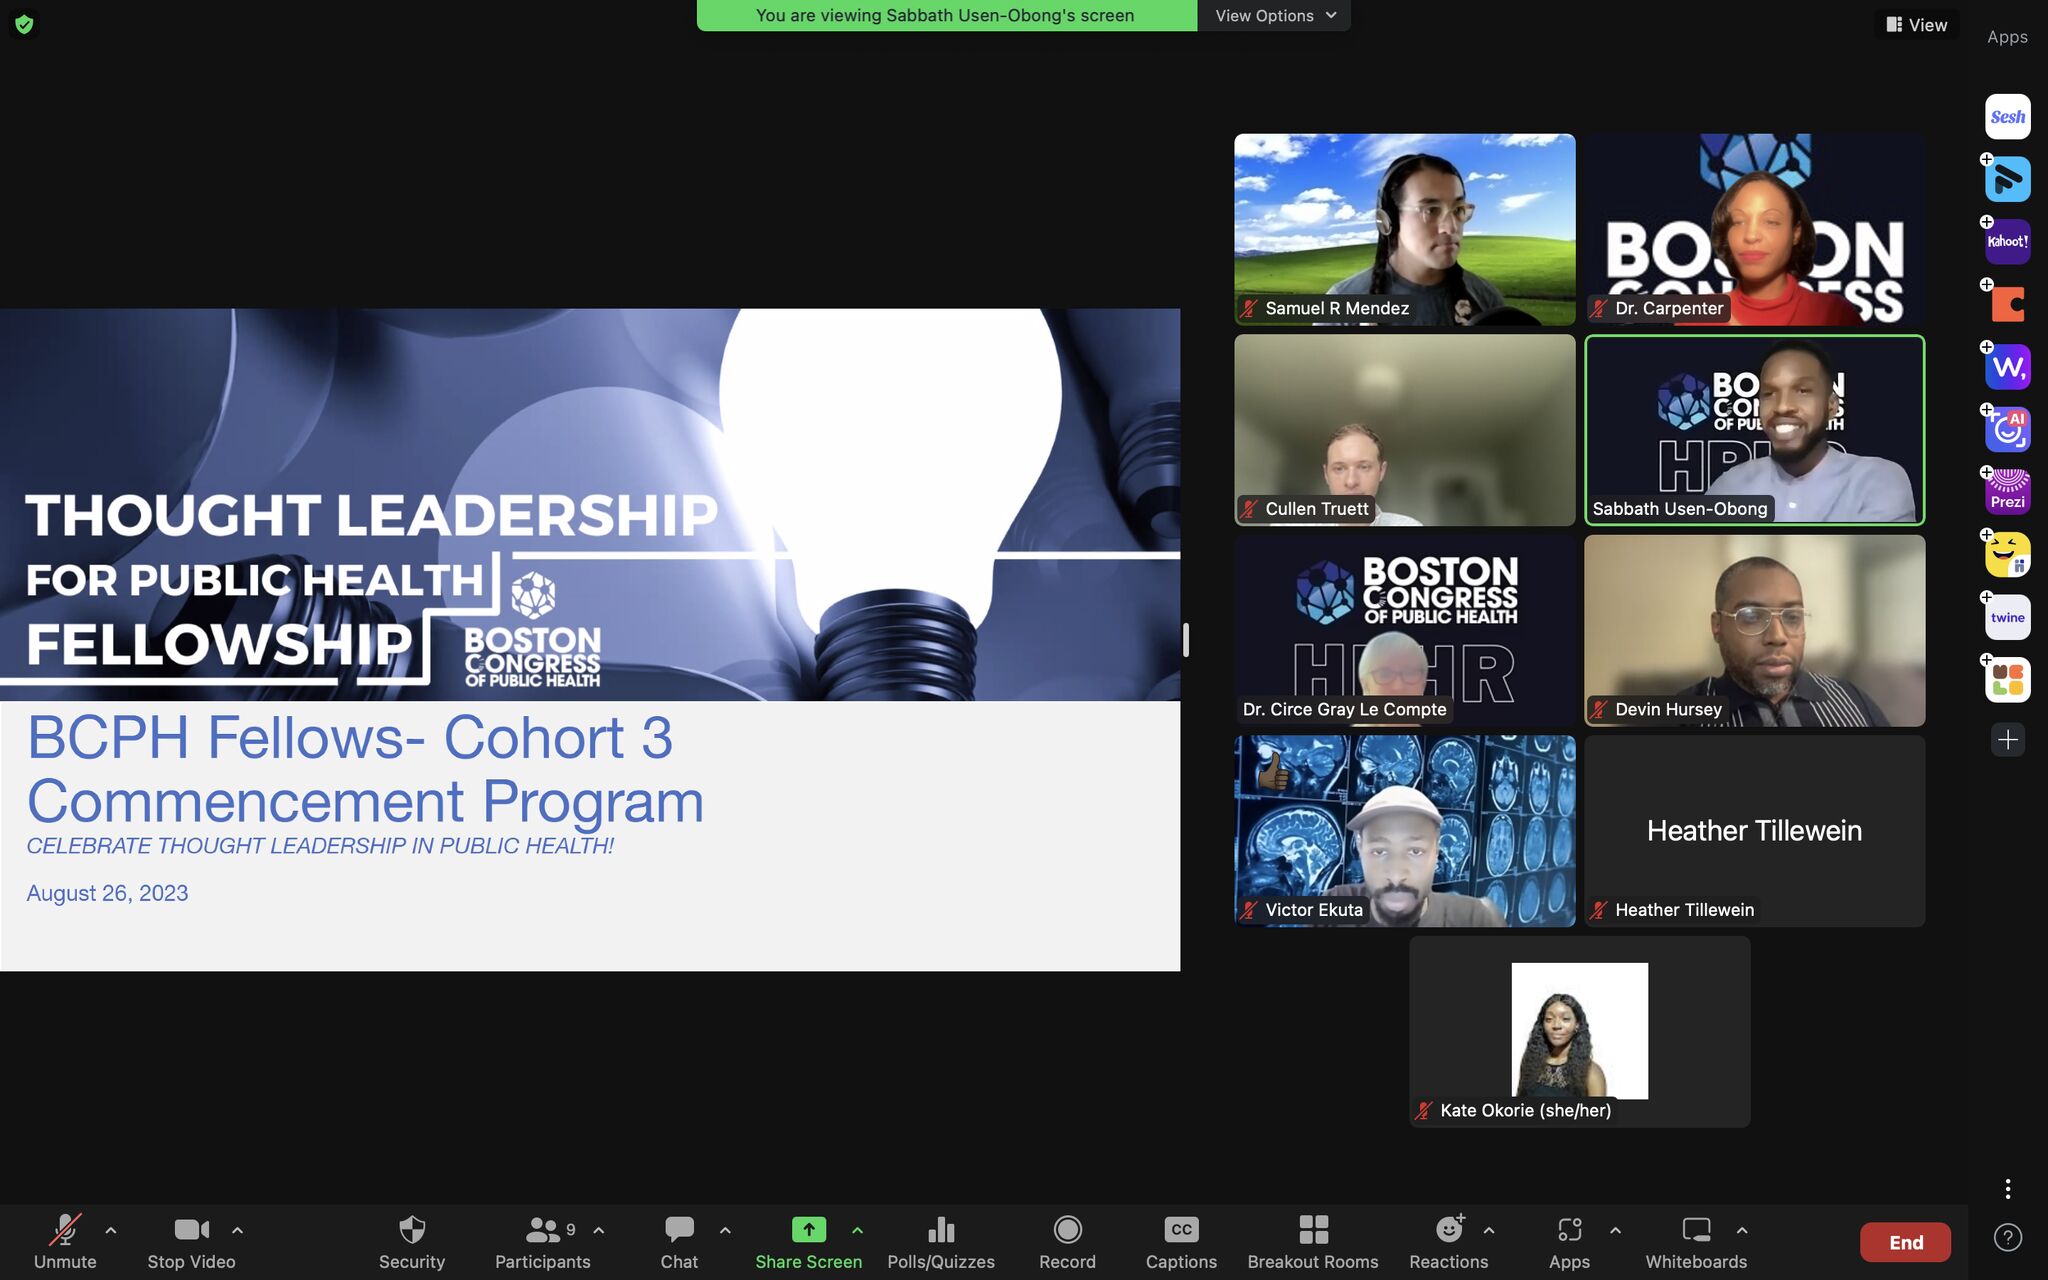Open Polls/Quizzes
Screen dimensions: 2048x1280
click(941, 1242)
